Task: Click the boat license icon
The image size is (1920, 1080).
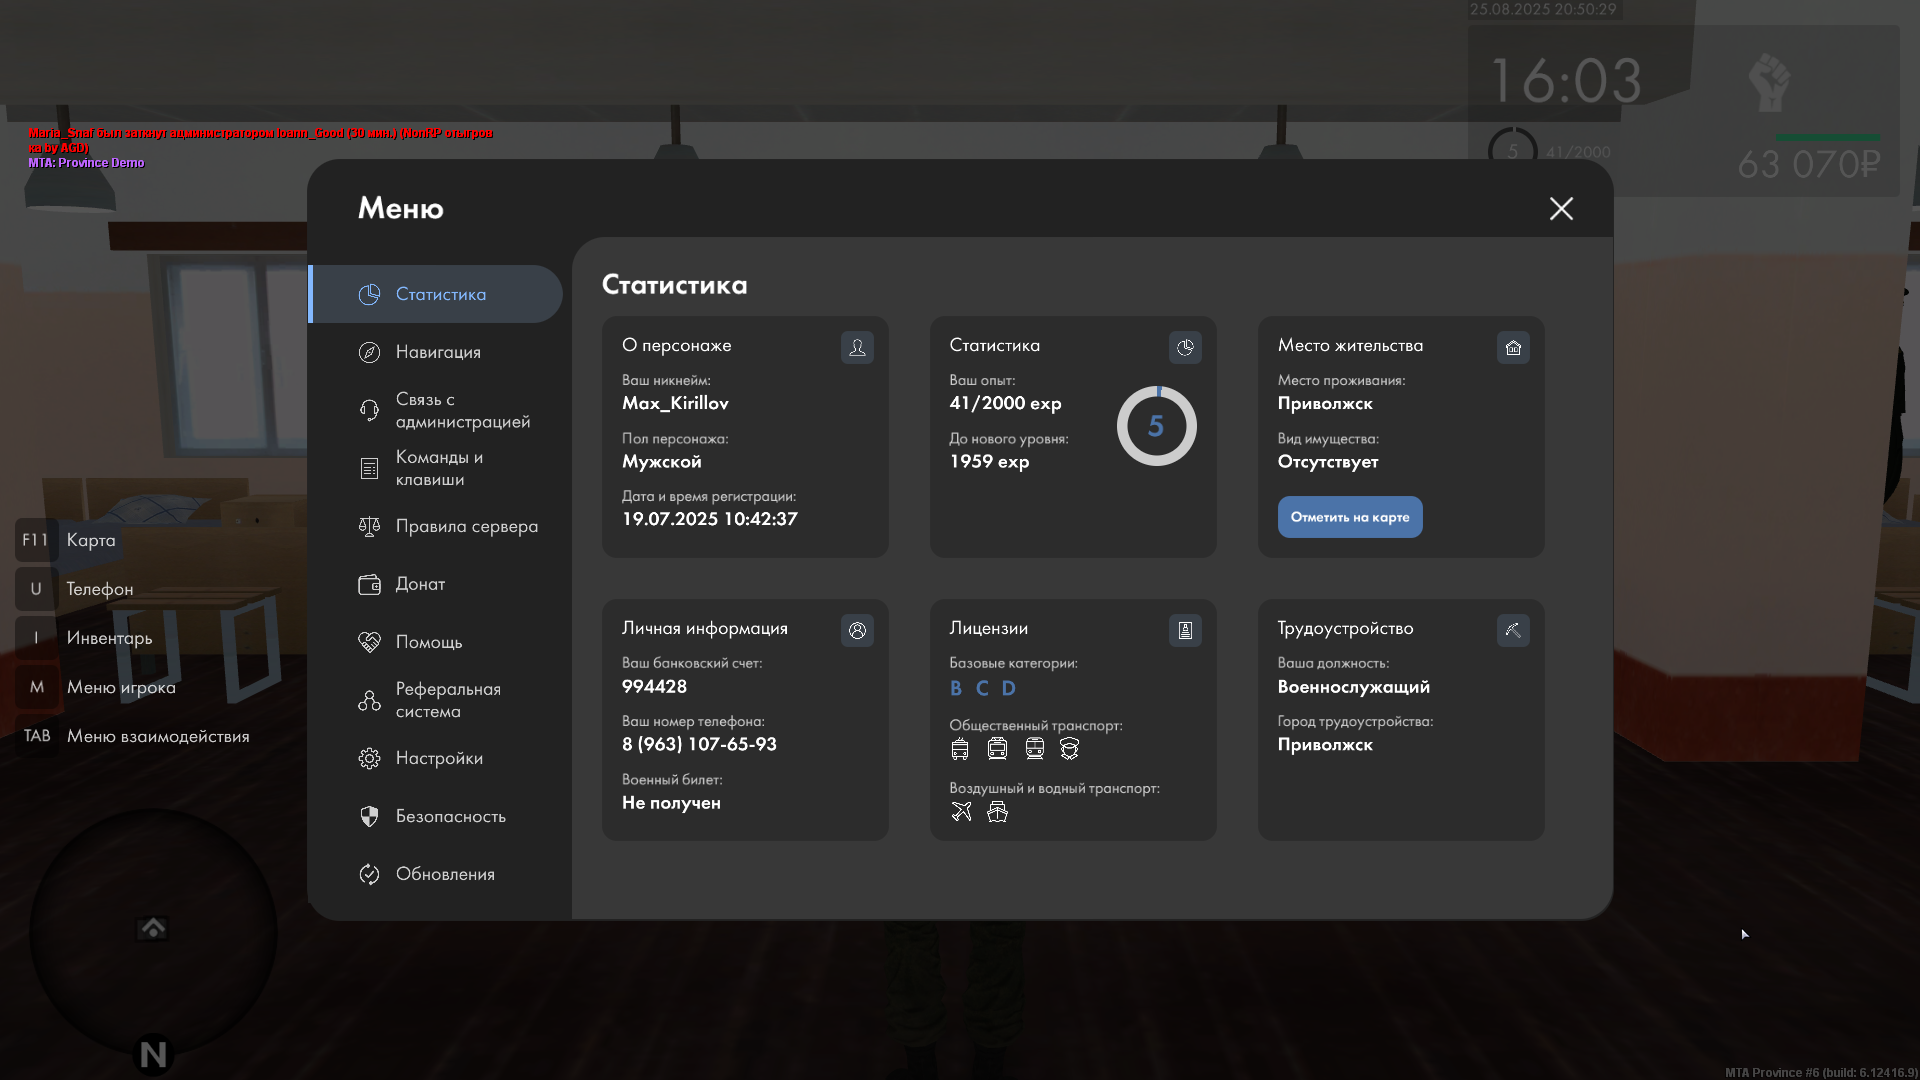Action: coord(997,811)
